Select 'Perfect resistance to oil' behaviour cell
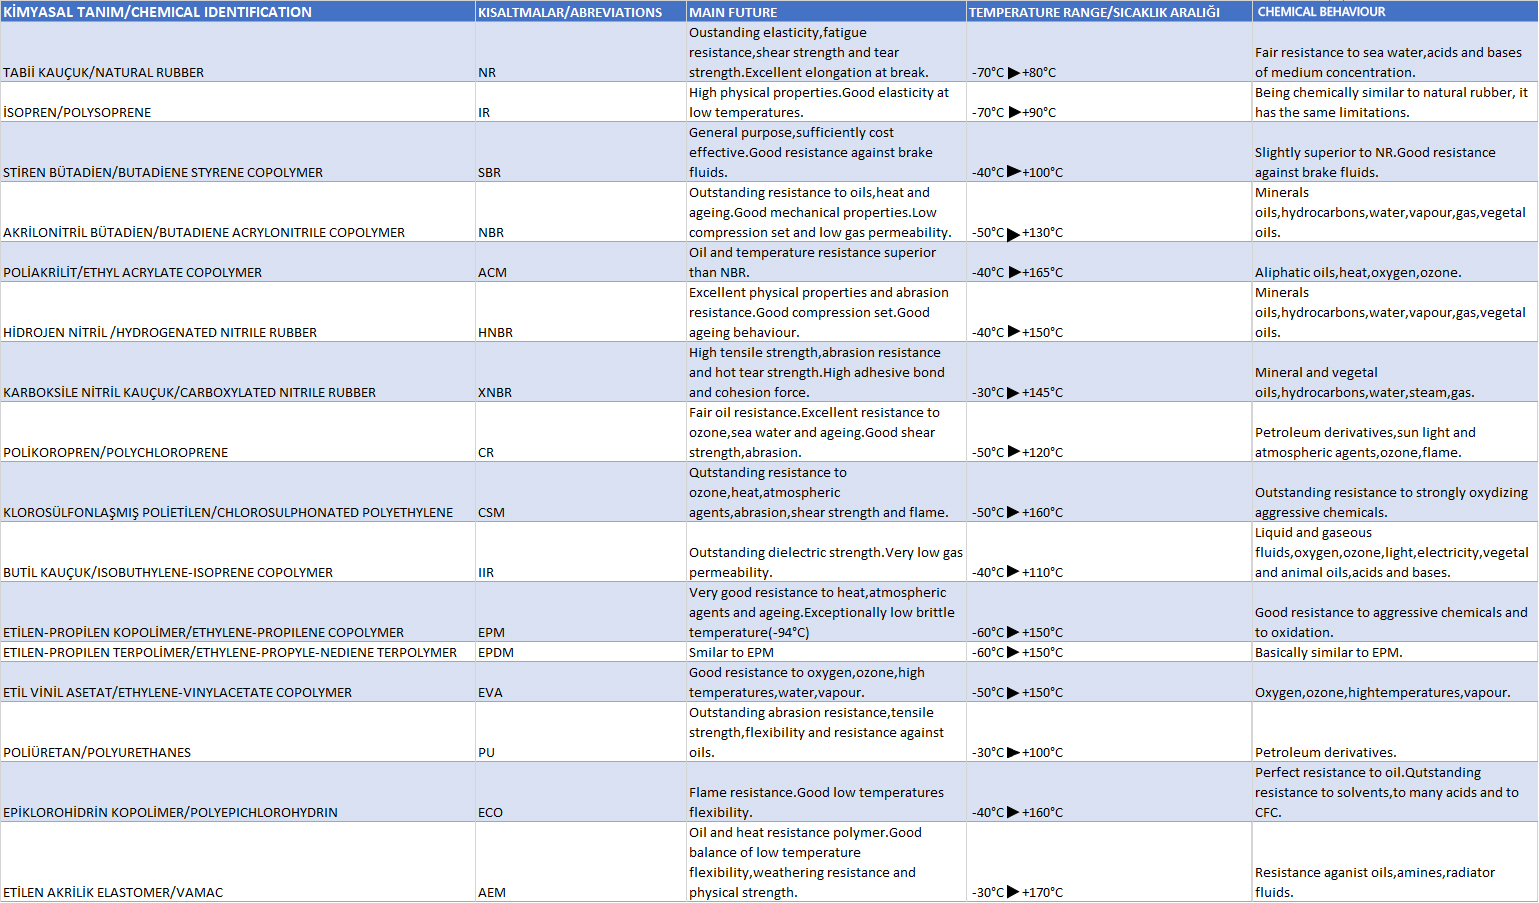1539x903 pixels. [1395, 792]
